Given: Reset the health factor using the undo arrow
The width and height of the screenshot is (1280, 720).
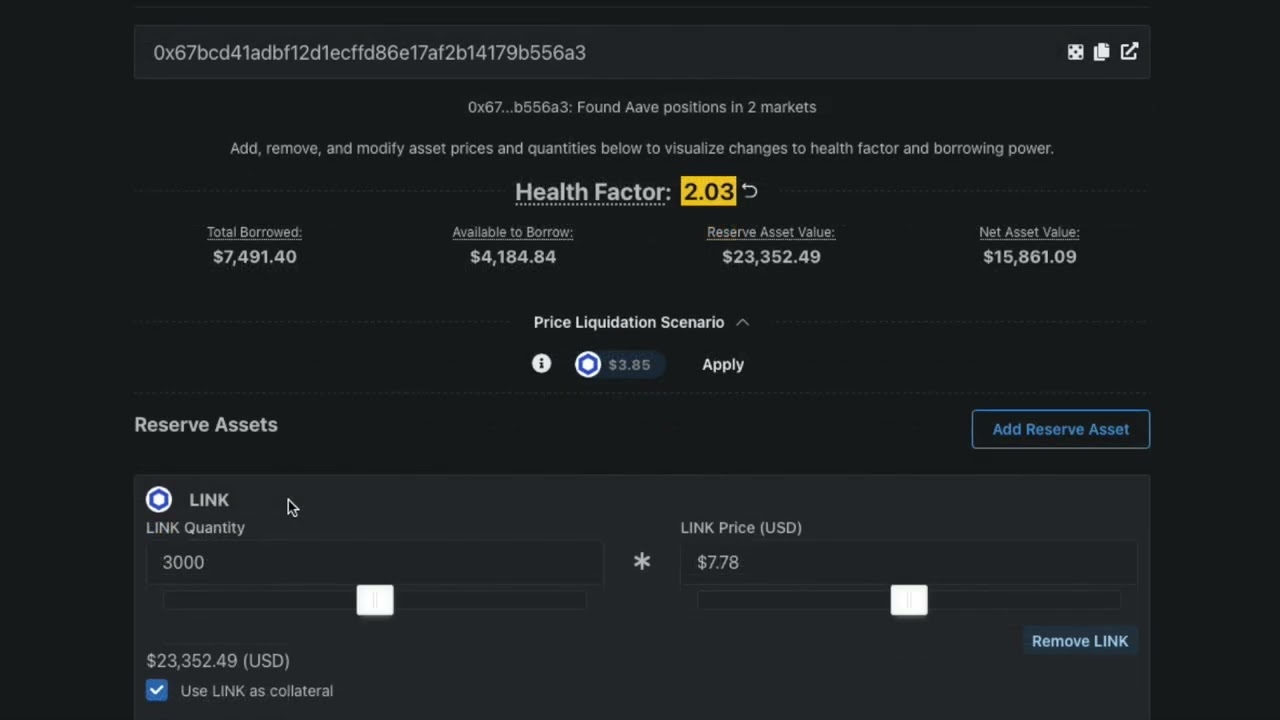Looking at the screenshot, I should tap(750, 191).
